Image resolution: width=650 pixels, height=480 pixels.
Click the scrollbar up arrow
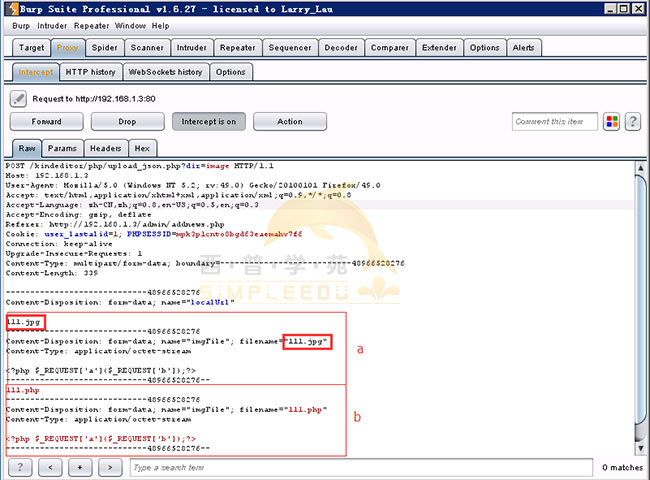641,168
